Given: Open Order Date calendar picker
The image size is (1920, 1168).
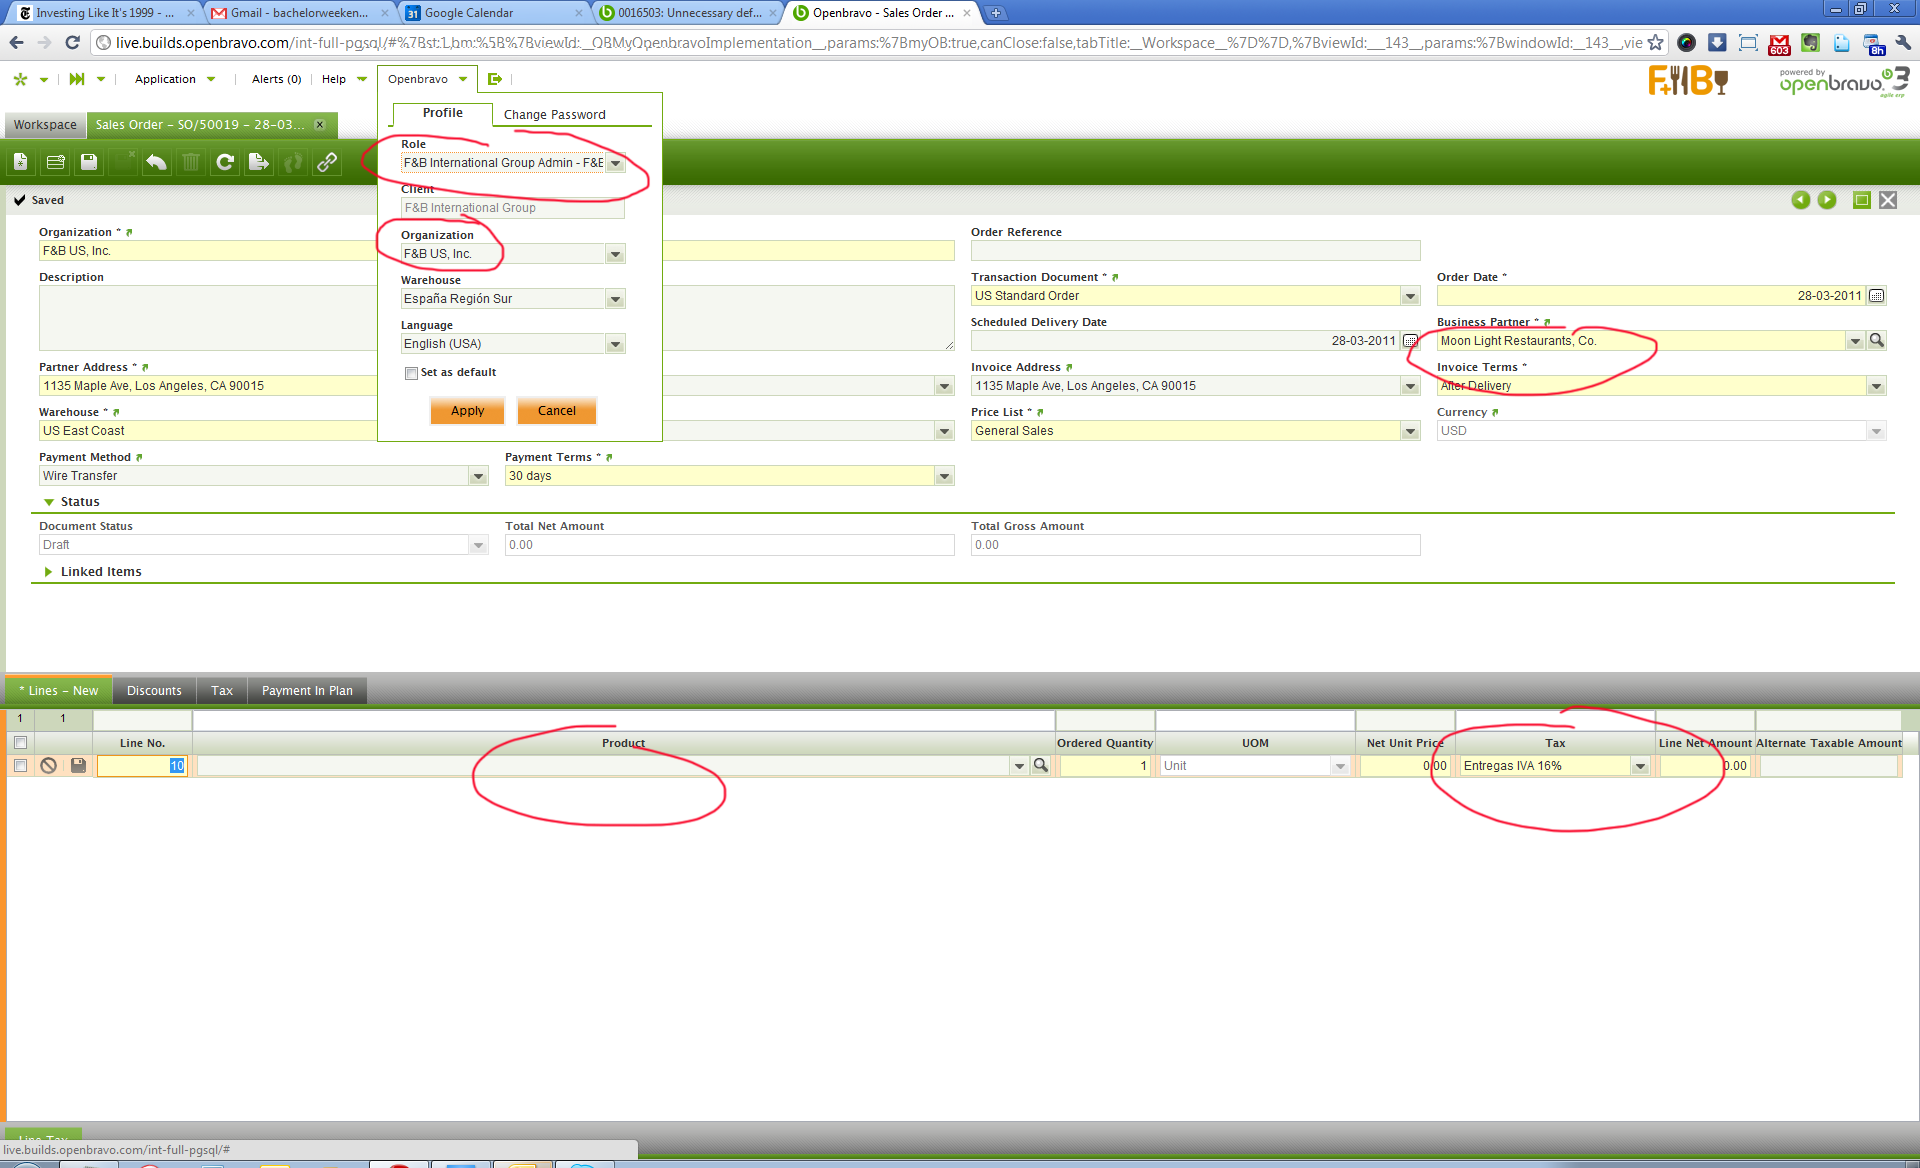Looking at the screenshot, I should (1877, 296).
